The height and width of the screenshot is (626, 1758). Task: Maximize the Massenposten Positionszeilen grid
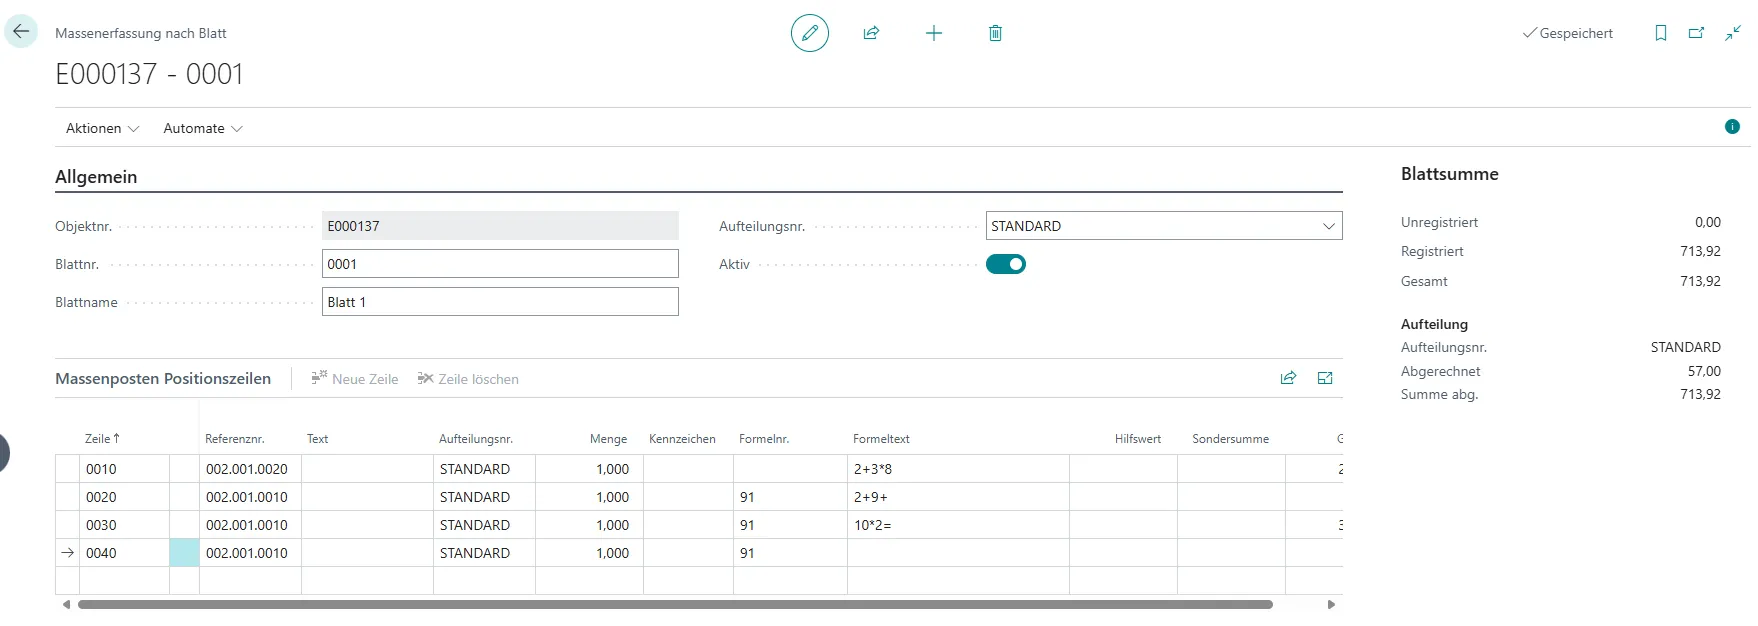pyautogui.click(x=1325, y=378)
